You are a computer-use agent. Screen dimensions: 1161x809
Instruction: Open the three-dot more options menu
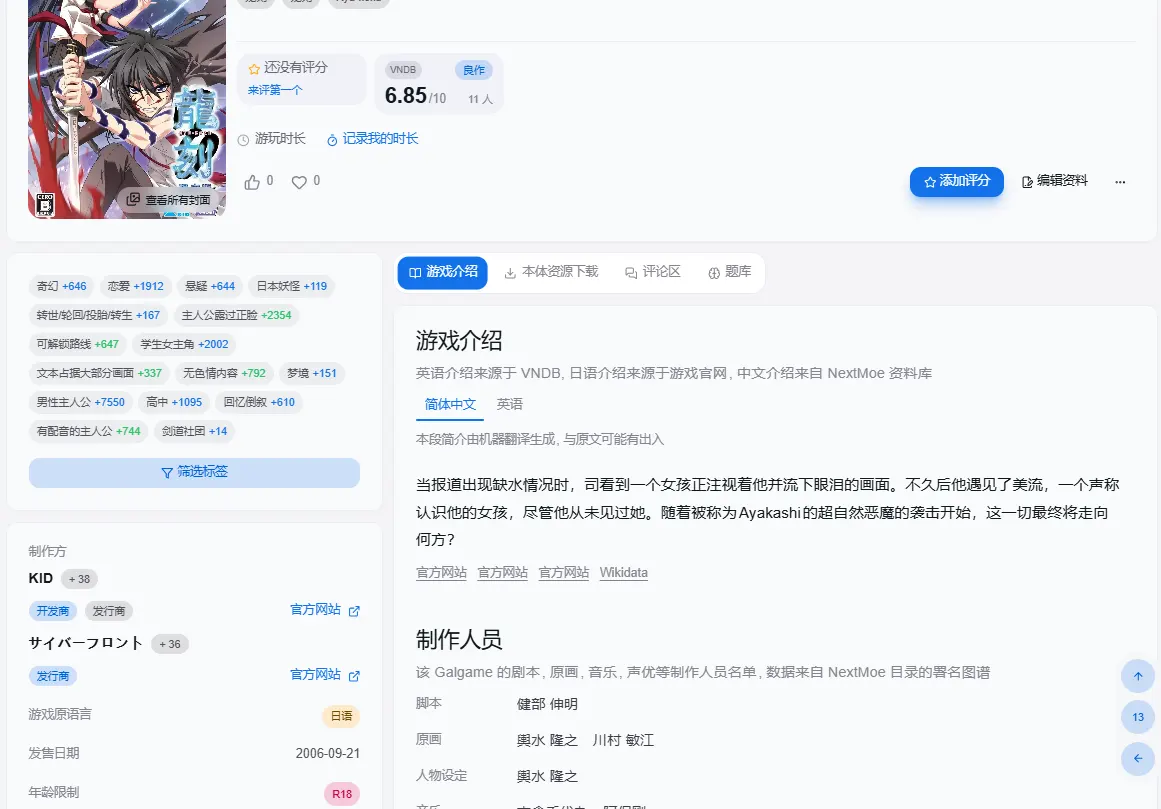(1120, 182)
